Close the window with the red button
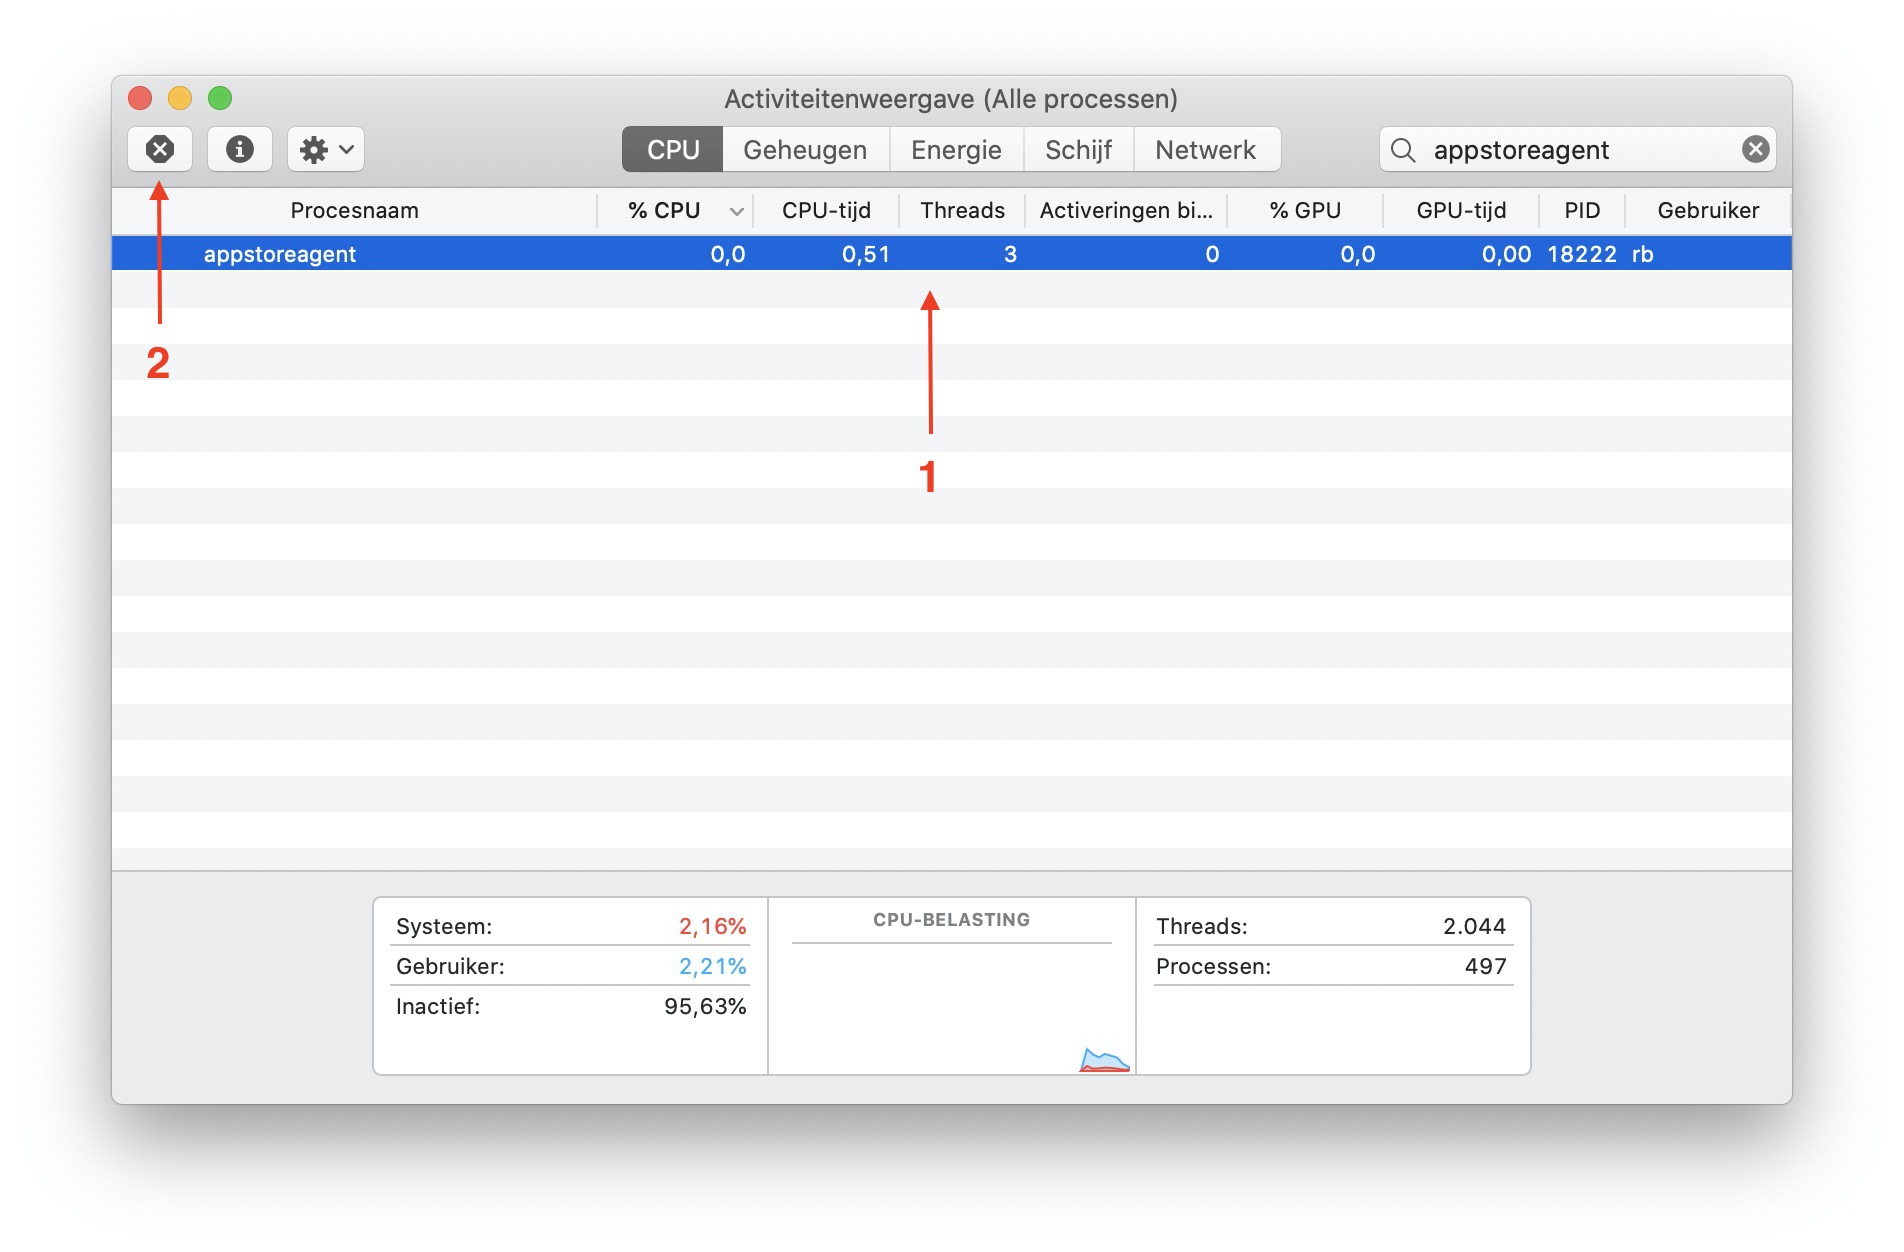 pos(140,98)
